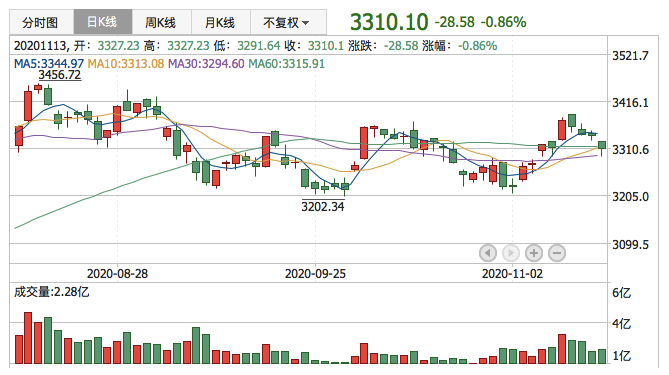Click the 2020-09-25 date axis label

tap(315, 273)
